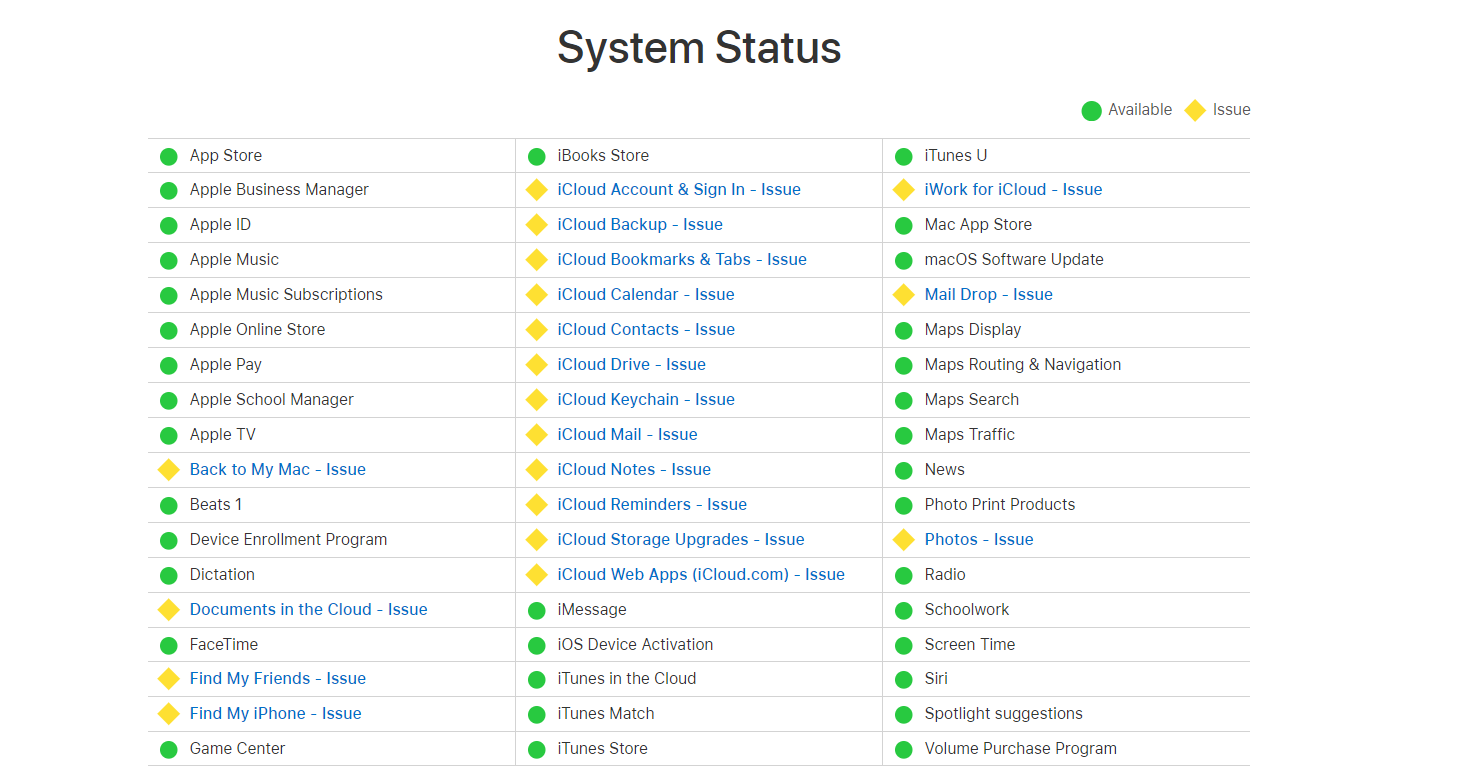The height and width of the screenshot is (775, 1483).
Task: Open the iCloud Notes - Issue link
Action: (x=634, y=470)
